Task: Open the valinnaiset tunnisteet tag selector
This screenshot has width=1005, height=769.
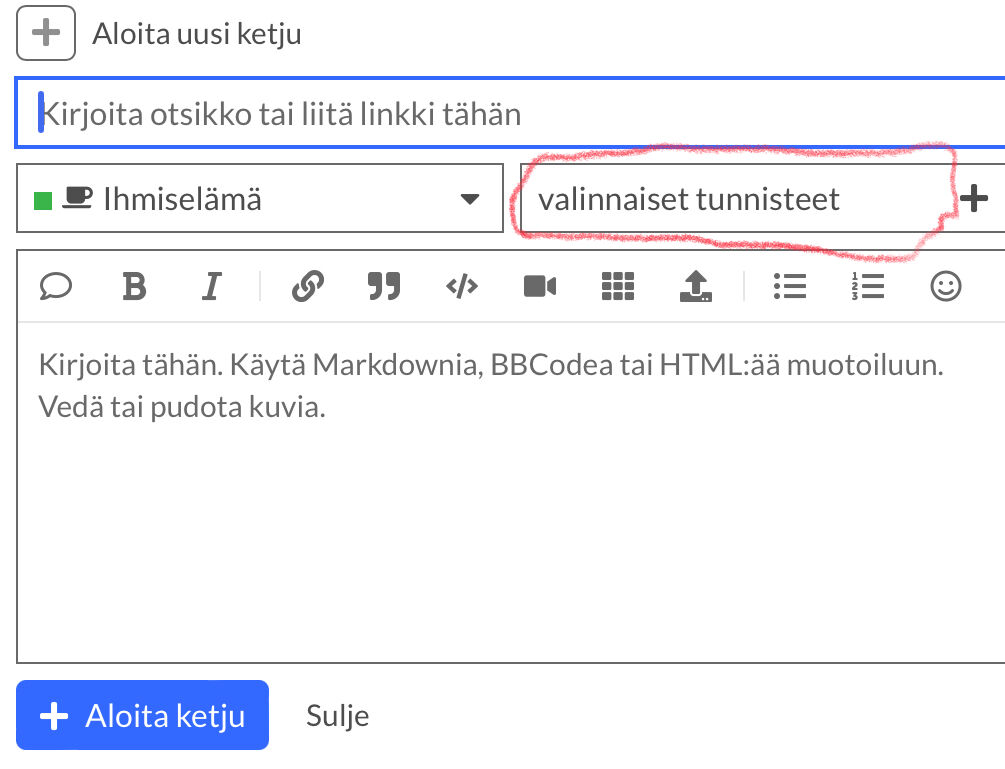Action: (x=730, y=199)
